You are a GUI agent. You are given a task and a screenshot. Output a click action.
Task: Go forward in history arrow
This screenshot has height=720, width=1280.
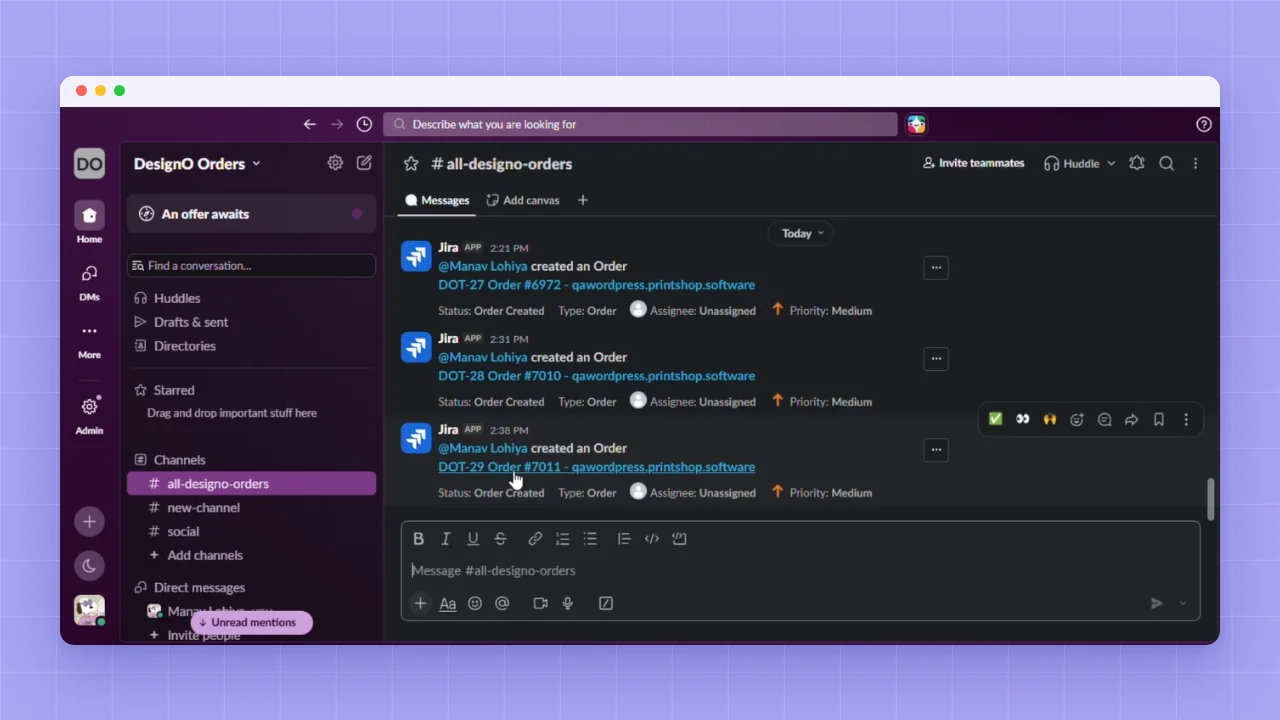[337, 124]
